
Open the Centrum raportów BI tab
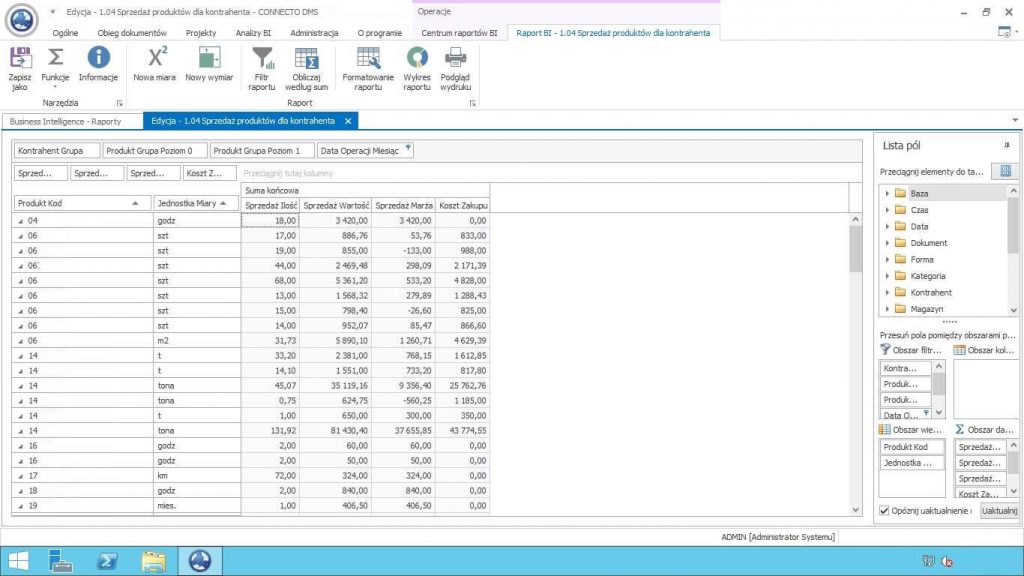tap(459, 33)
